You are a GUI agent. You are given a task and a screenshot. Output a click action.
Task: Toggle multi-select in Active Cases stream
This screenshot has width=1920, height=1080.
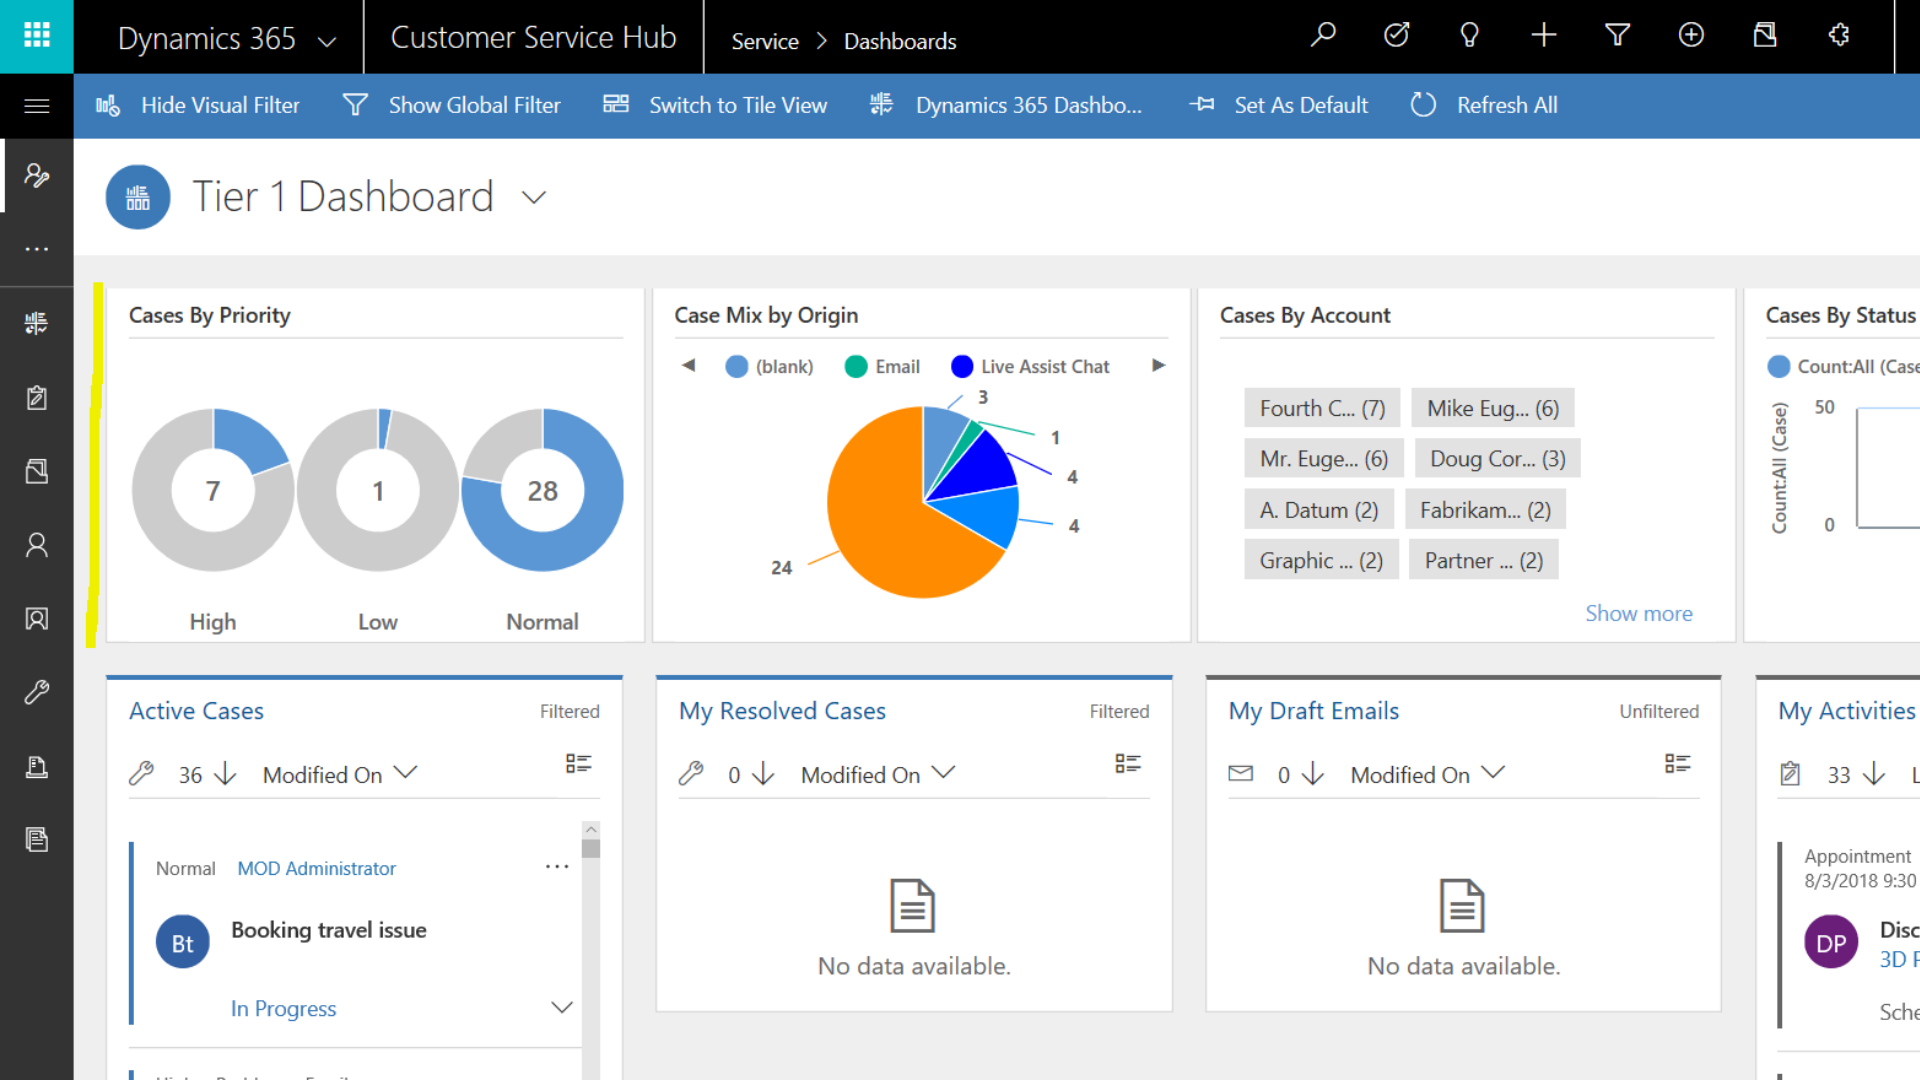click(x=578, y=764)
